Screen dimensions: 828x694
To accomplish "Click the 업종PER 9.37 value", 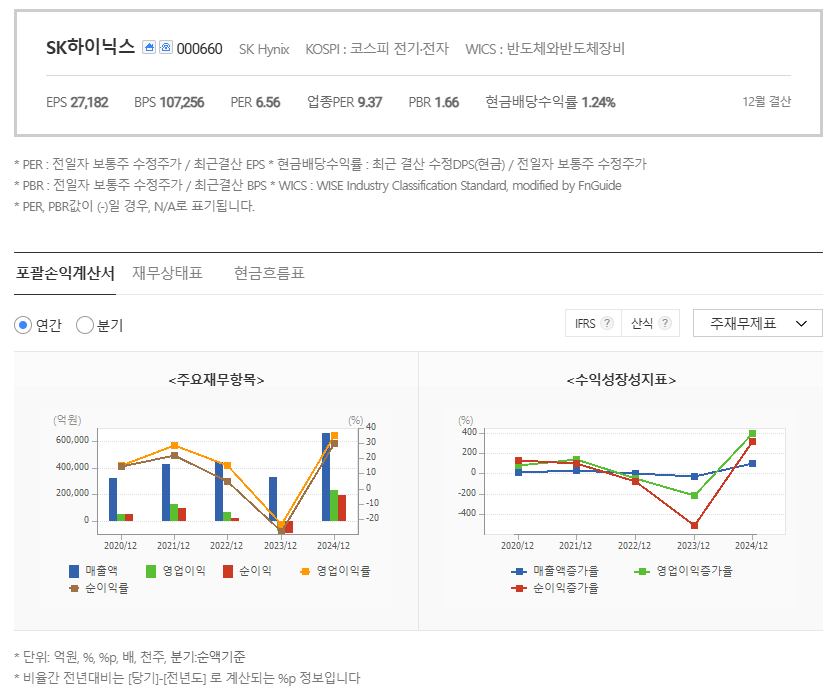I will click(344, 102).
